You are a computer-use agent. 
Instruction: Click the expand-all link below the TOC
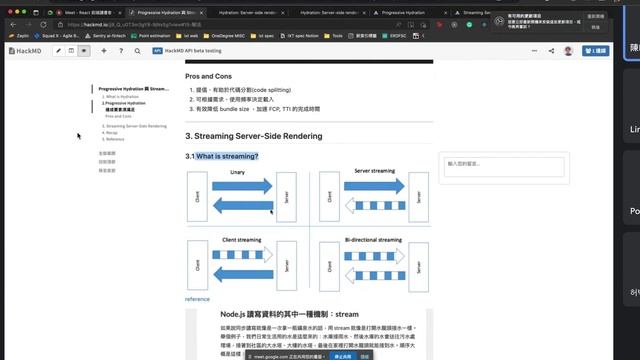(x=107, y=153)
